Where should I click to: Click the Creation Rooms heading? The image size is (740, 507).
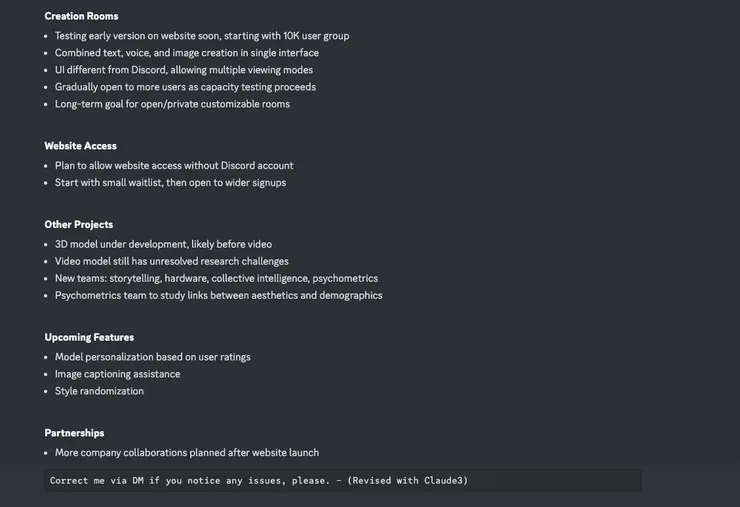[81, 16]
